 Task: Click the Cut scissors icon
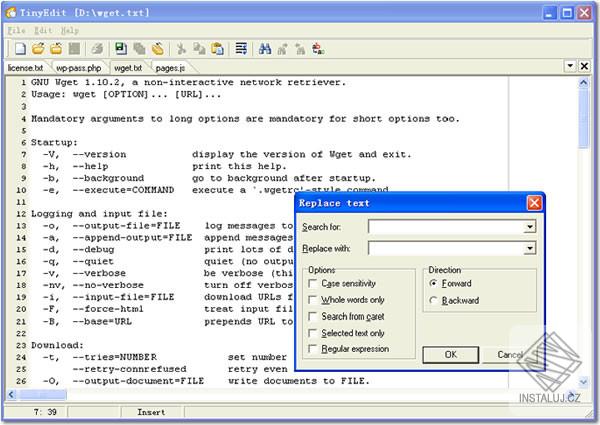click(182, 48)
